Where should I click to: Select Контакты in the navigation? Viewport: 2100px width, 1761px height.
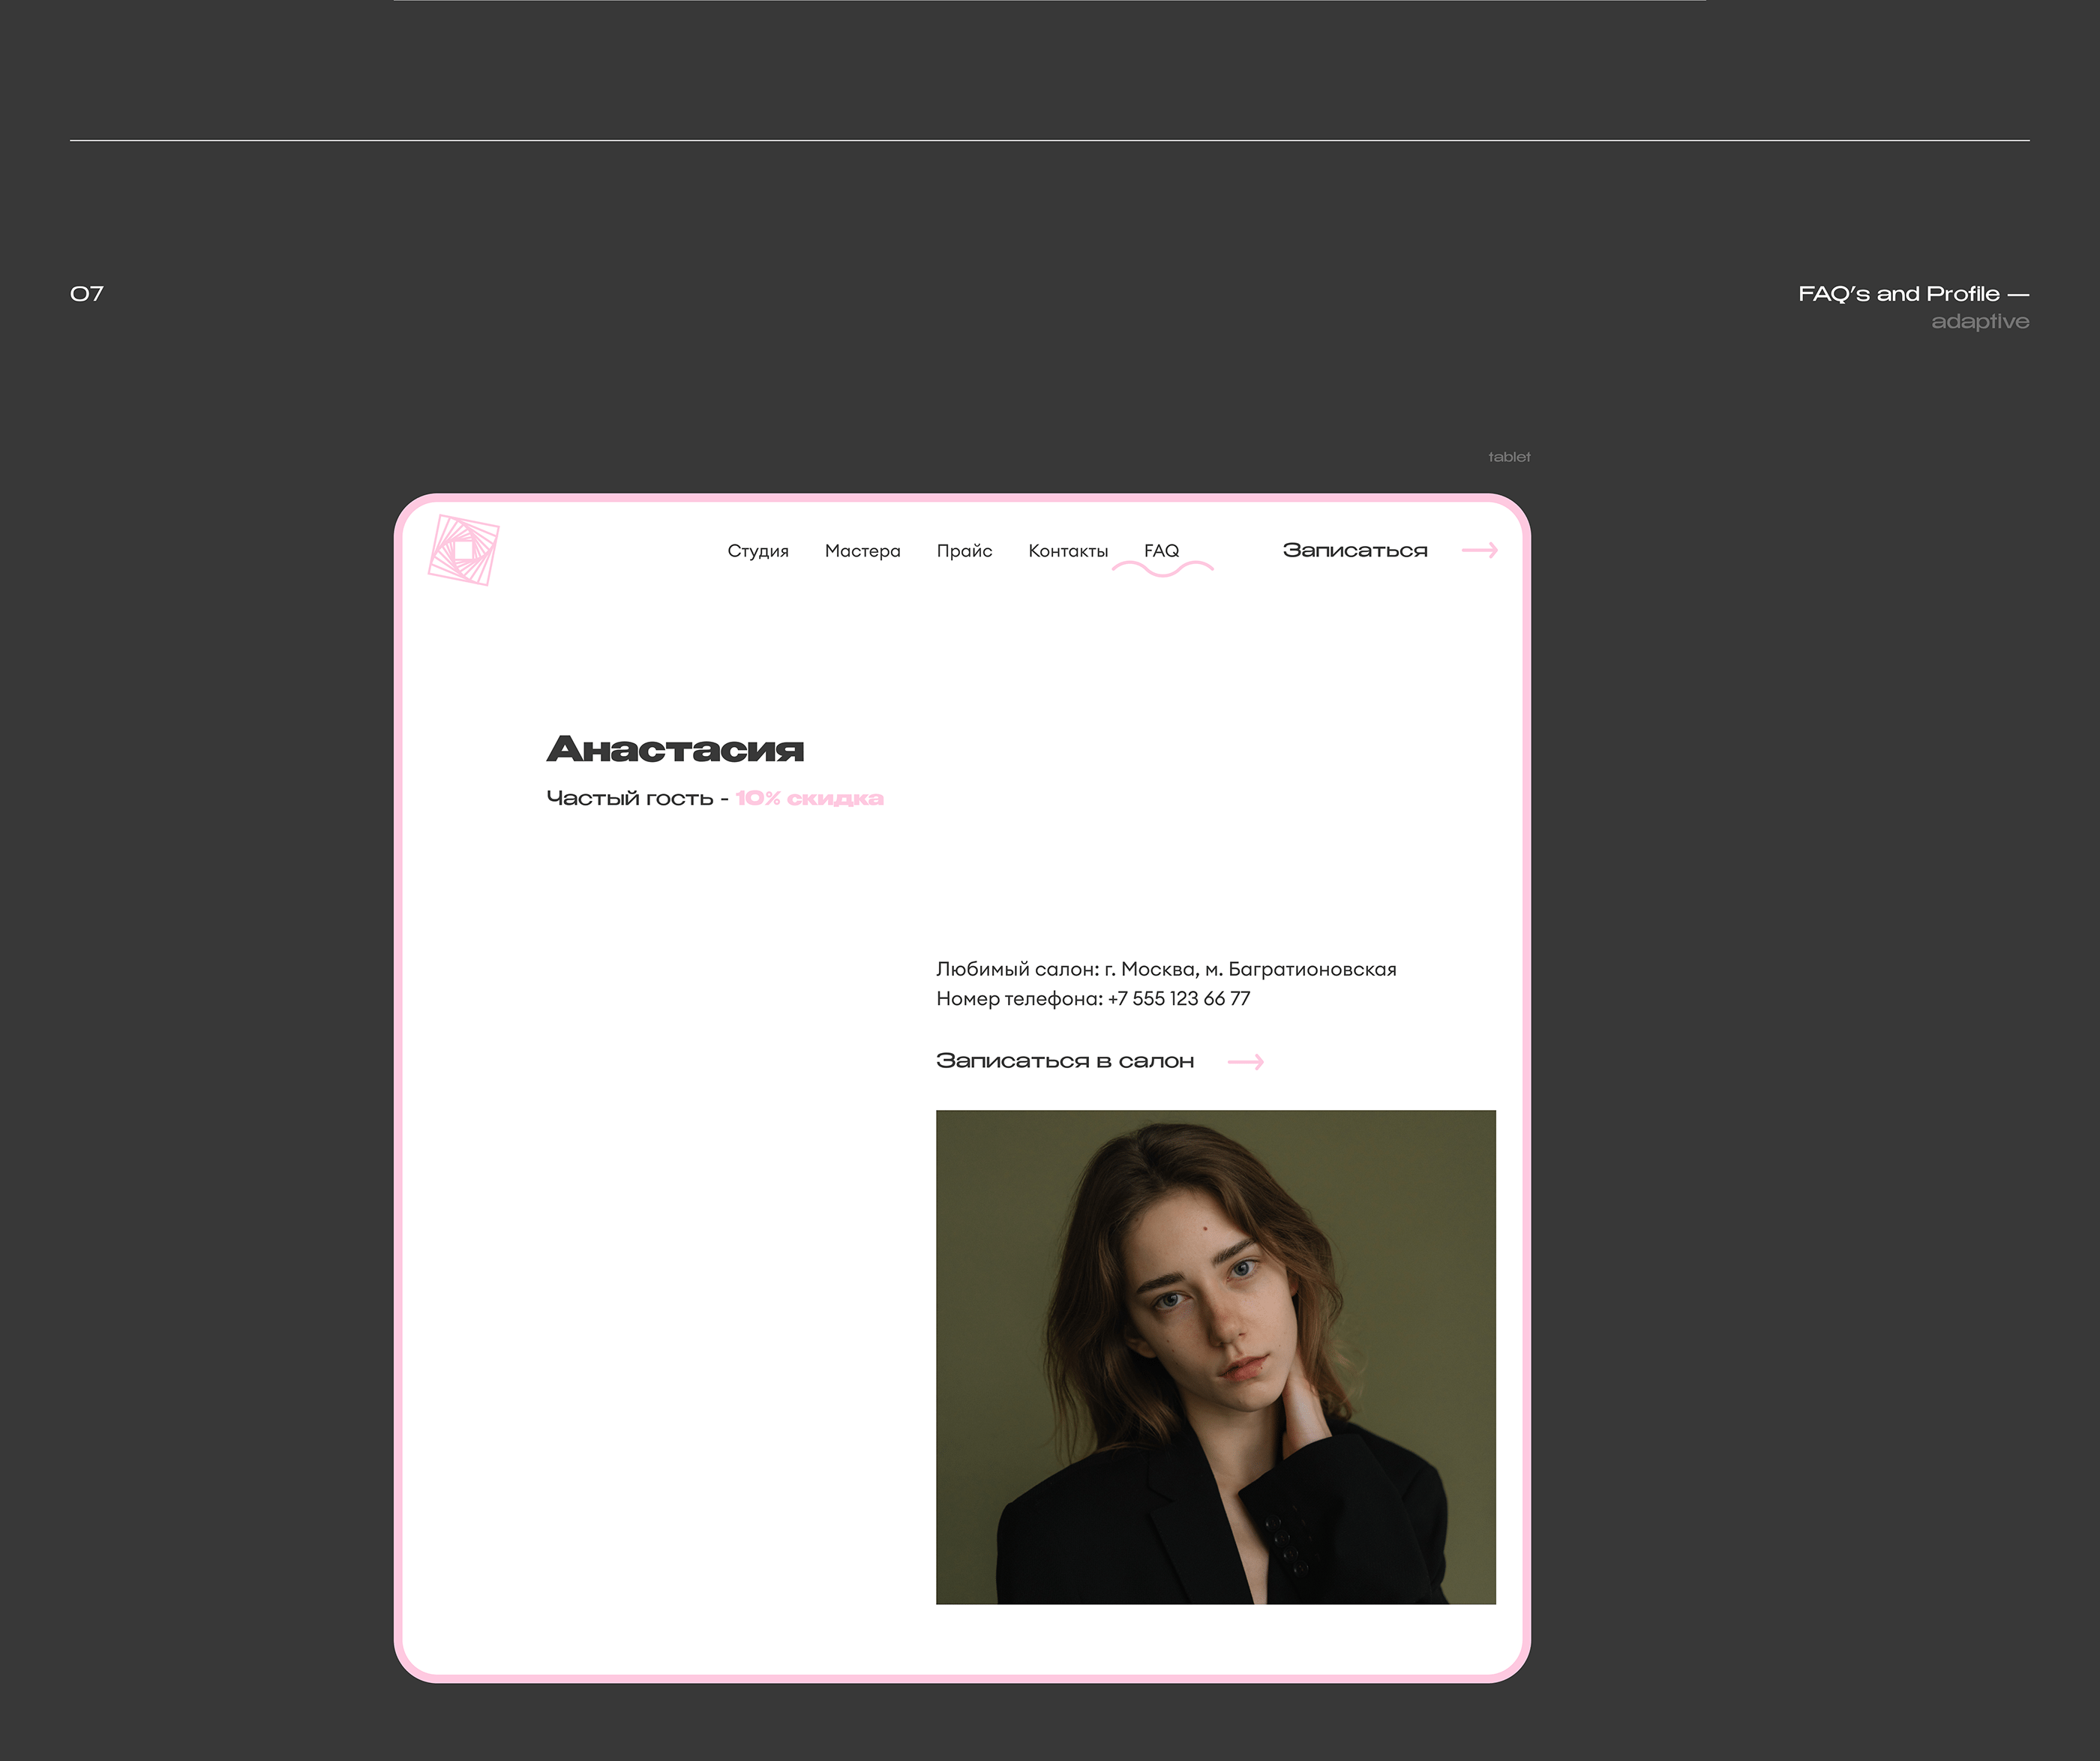(1067, 551)
